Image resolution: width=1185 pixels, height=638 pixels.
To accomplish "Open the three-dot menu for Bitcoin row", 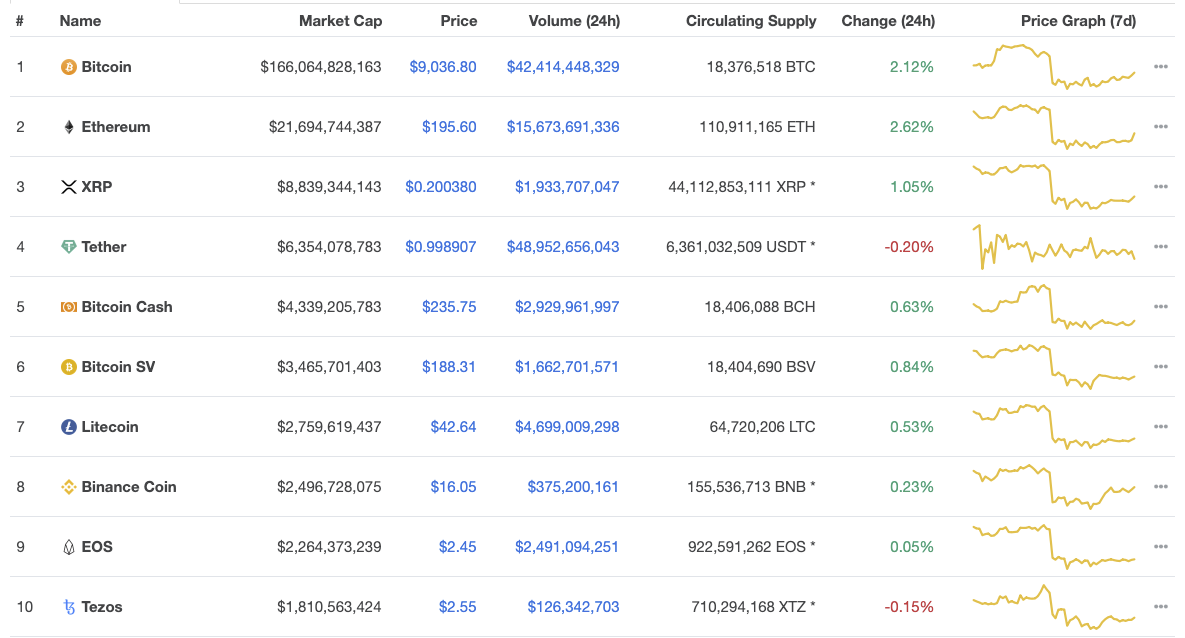I will pyautogui.click(x=1160, y=67).
